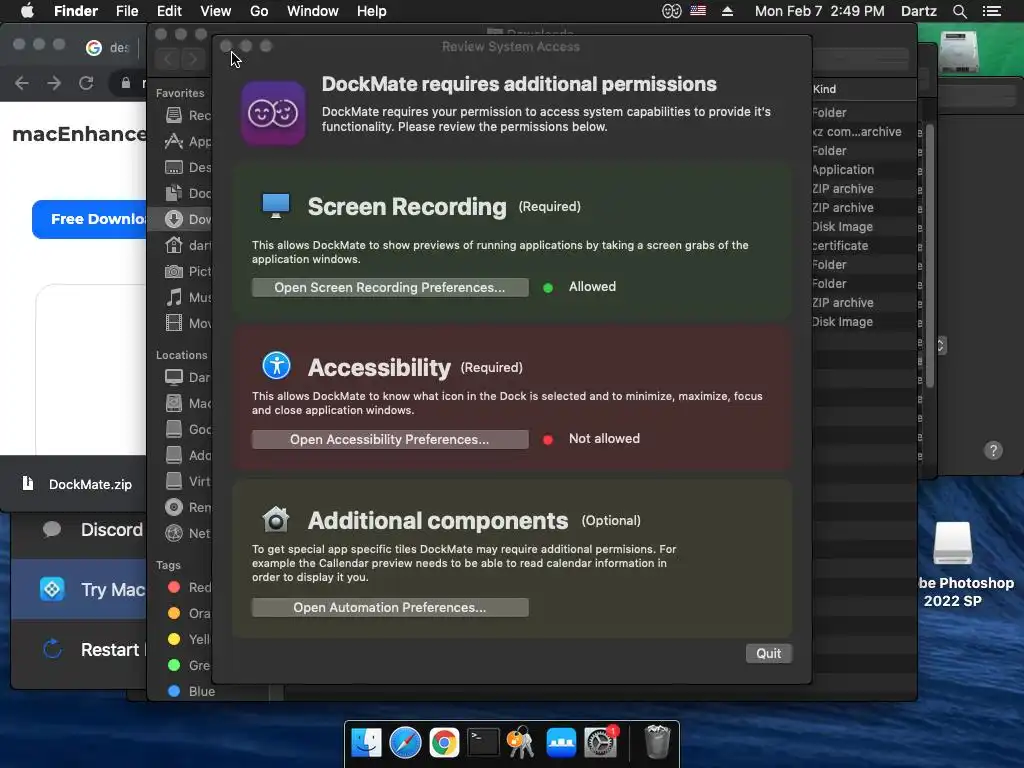1024x768 pixels.
Task: Launch Google Chrome from the Dock
Action: coord(444,743)
